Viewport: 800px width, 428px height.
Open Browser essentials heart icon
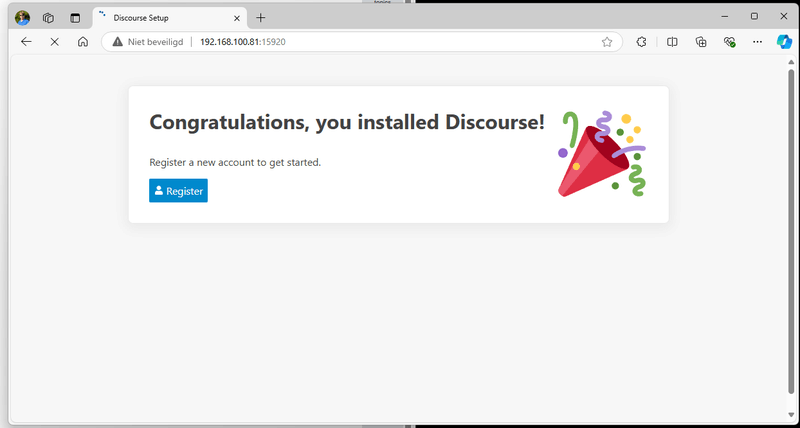coord(730,42)
